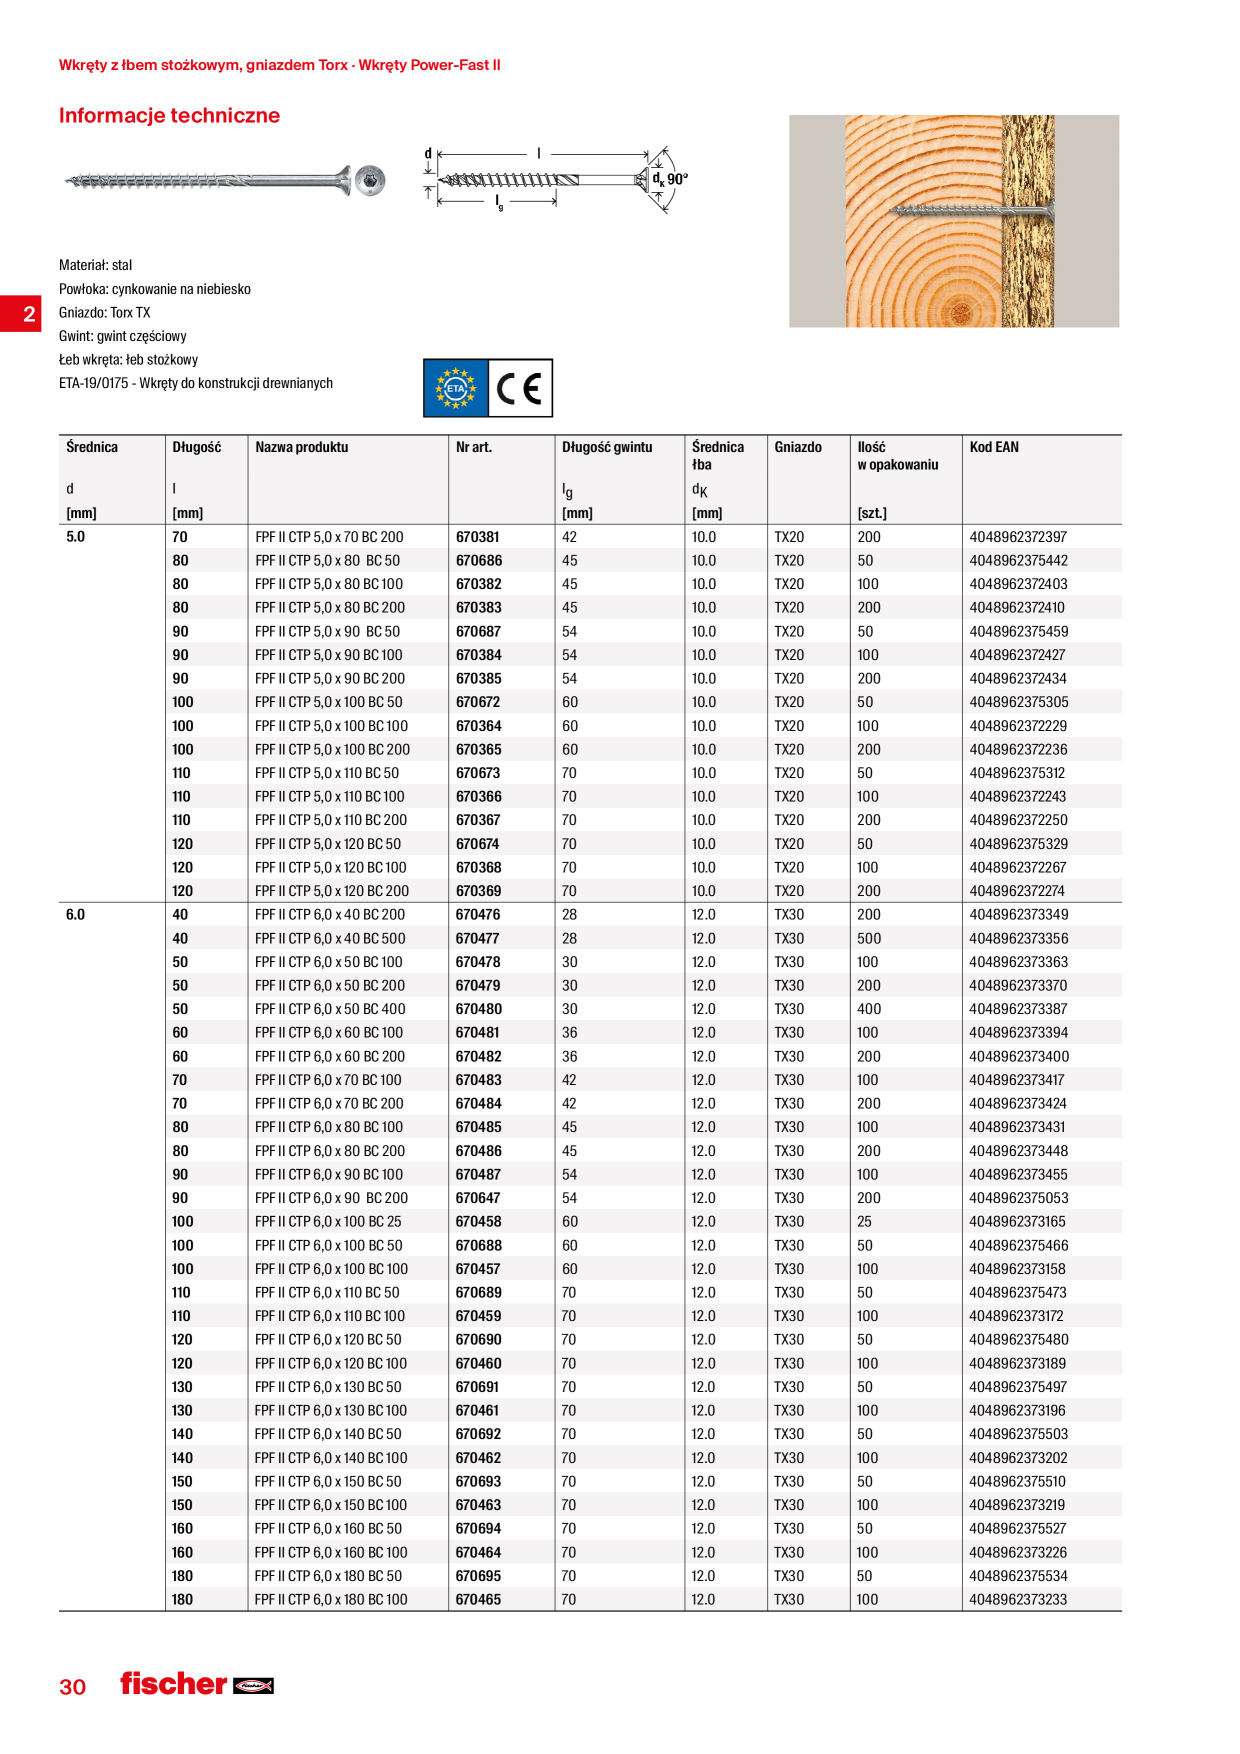Click the 500 pack quantity for 670477
1240x1754 pixels.
869,939
